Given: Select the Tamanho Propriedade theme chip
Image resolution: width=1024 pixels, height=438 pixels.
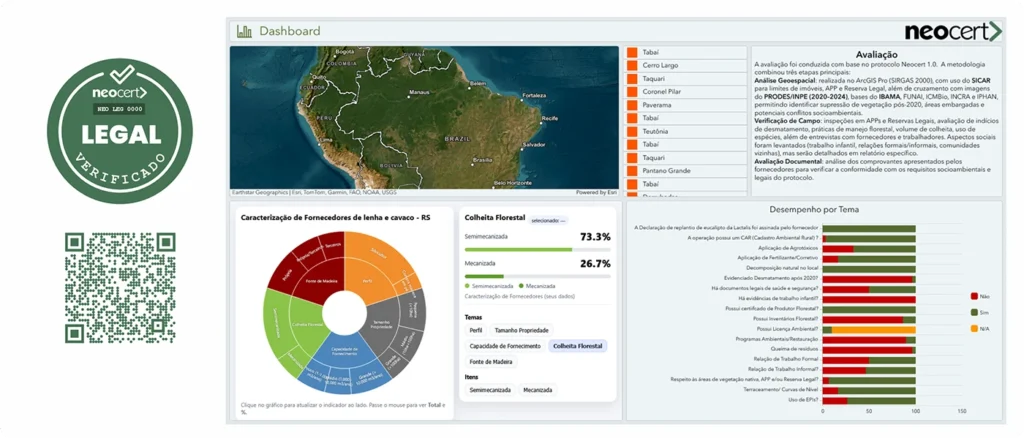Looking at the screenshot, I should [520, 329].
